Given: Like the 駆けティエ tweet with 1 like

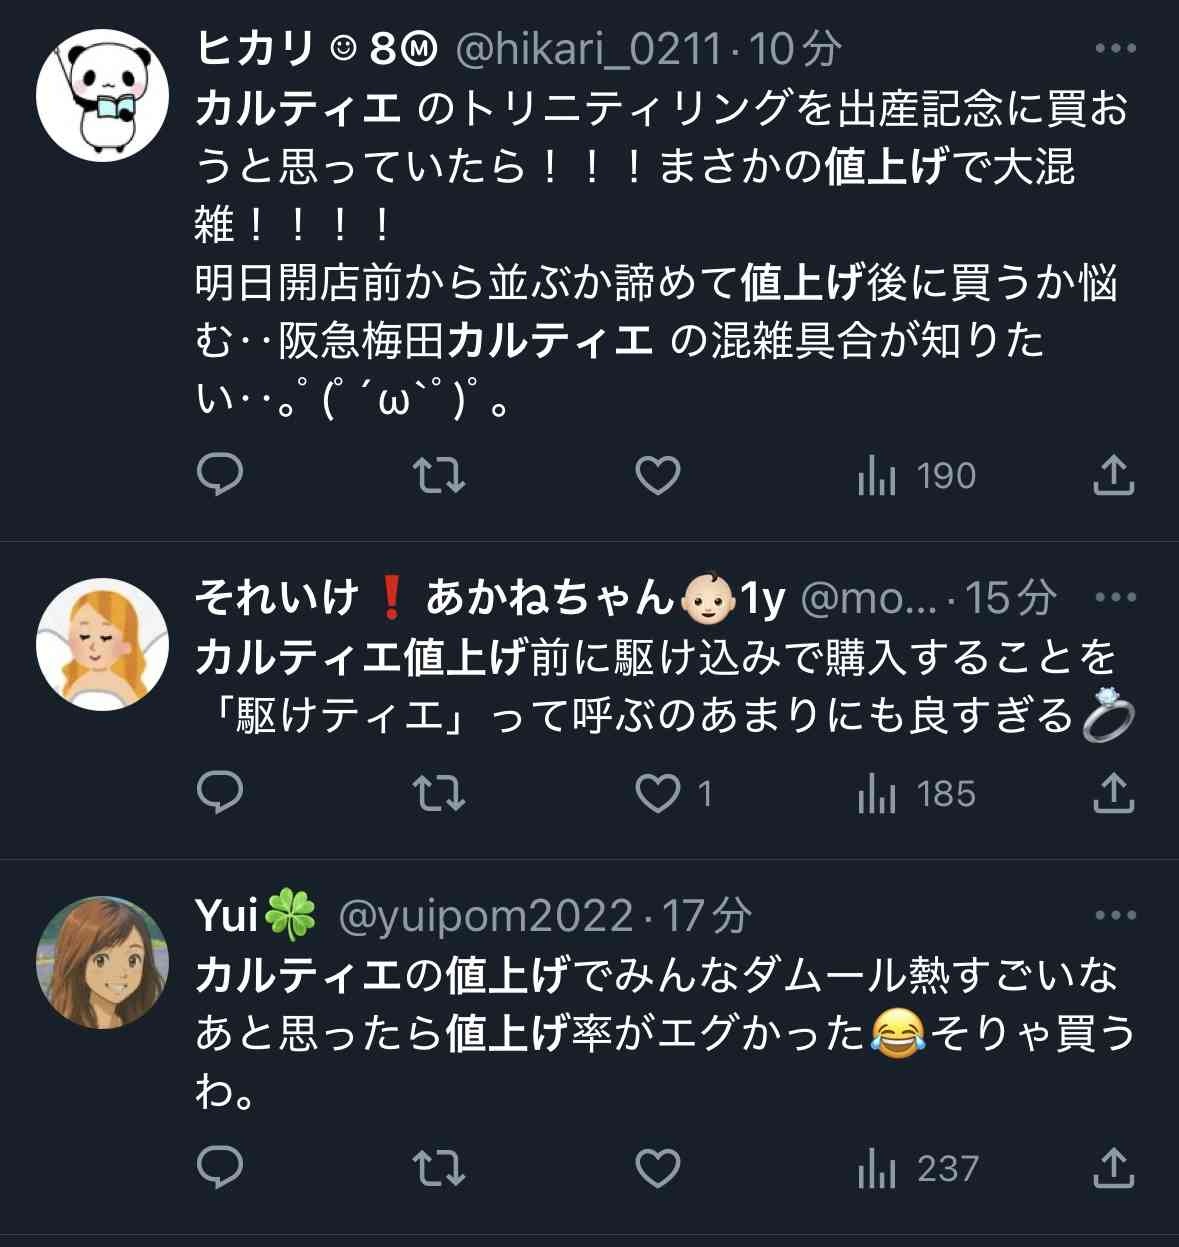Looking at the screenshot, I should pyautogui.click(x=660, y=793).
